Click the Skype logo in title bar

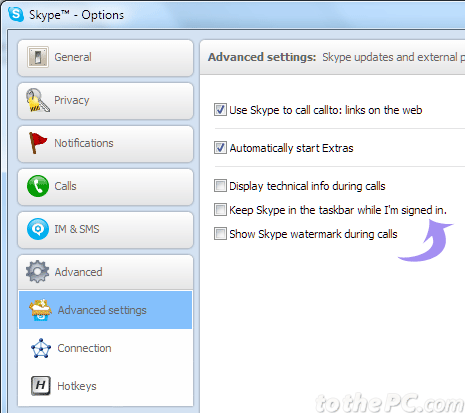click(x=16, y=14)
